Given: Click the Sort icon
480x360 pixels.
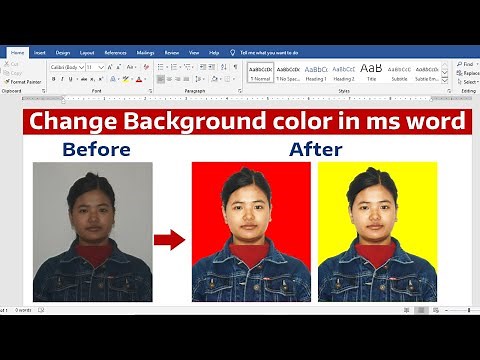Looking at the screenshot, I should pyautogui.click(x=224, y=67).
